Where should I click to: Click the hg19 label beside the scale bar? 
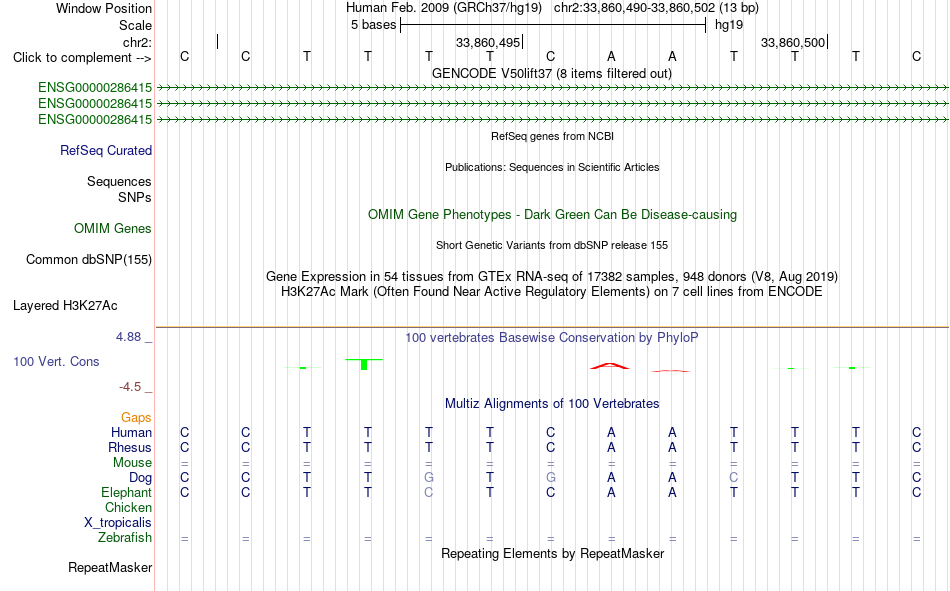pos(729,25)
